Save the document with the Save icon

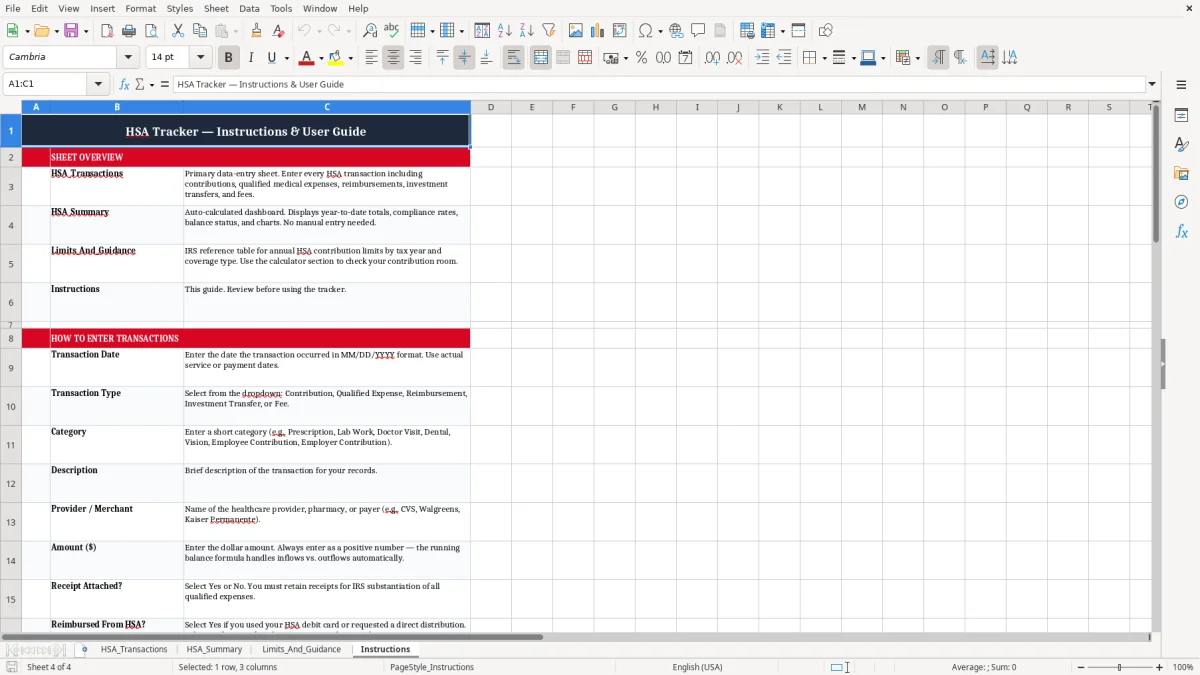(x=71, y=31)
